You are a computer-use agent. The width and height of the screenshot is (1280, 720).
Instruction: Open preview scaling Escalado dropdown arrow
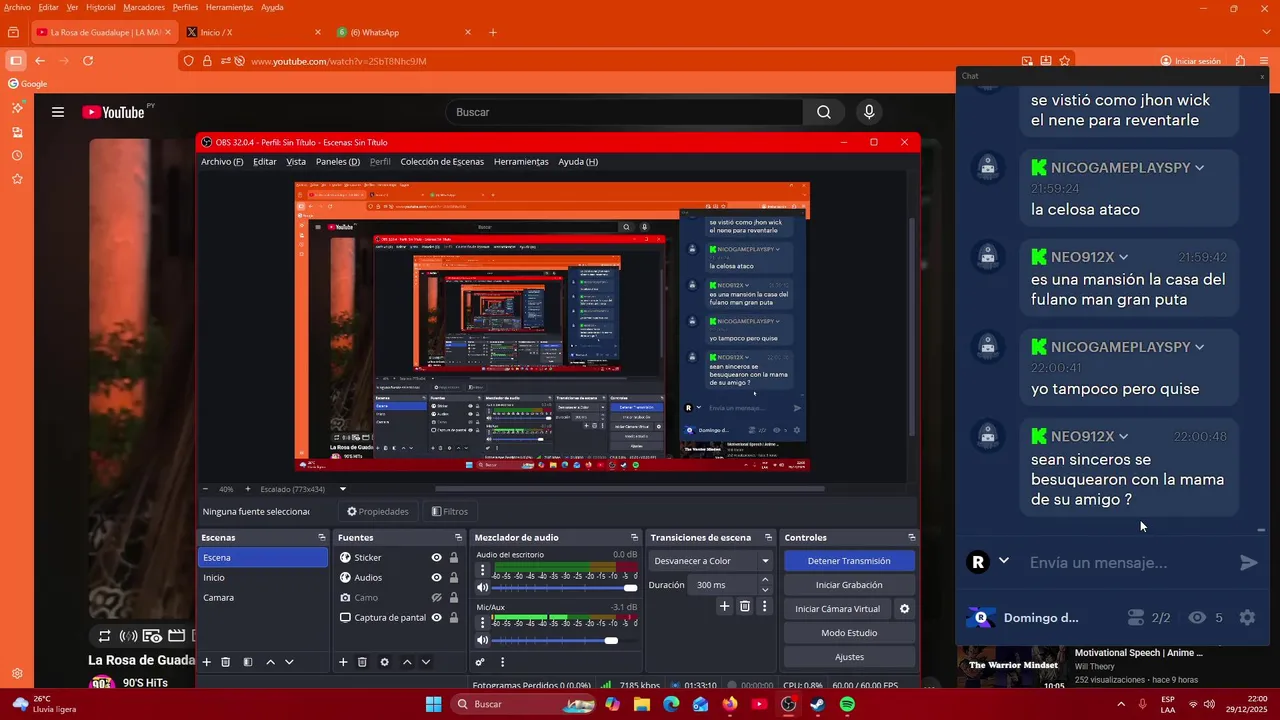click(x=343, y=489)
